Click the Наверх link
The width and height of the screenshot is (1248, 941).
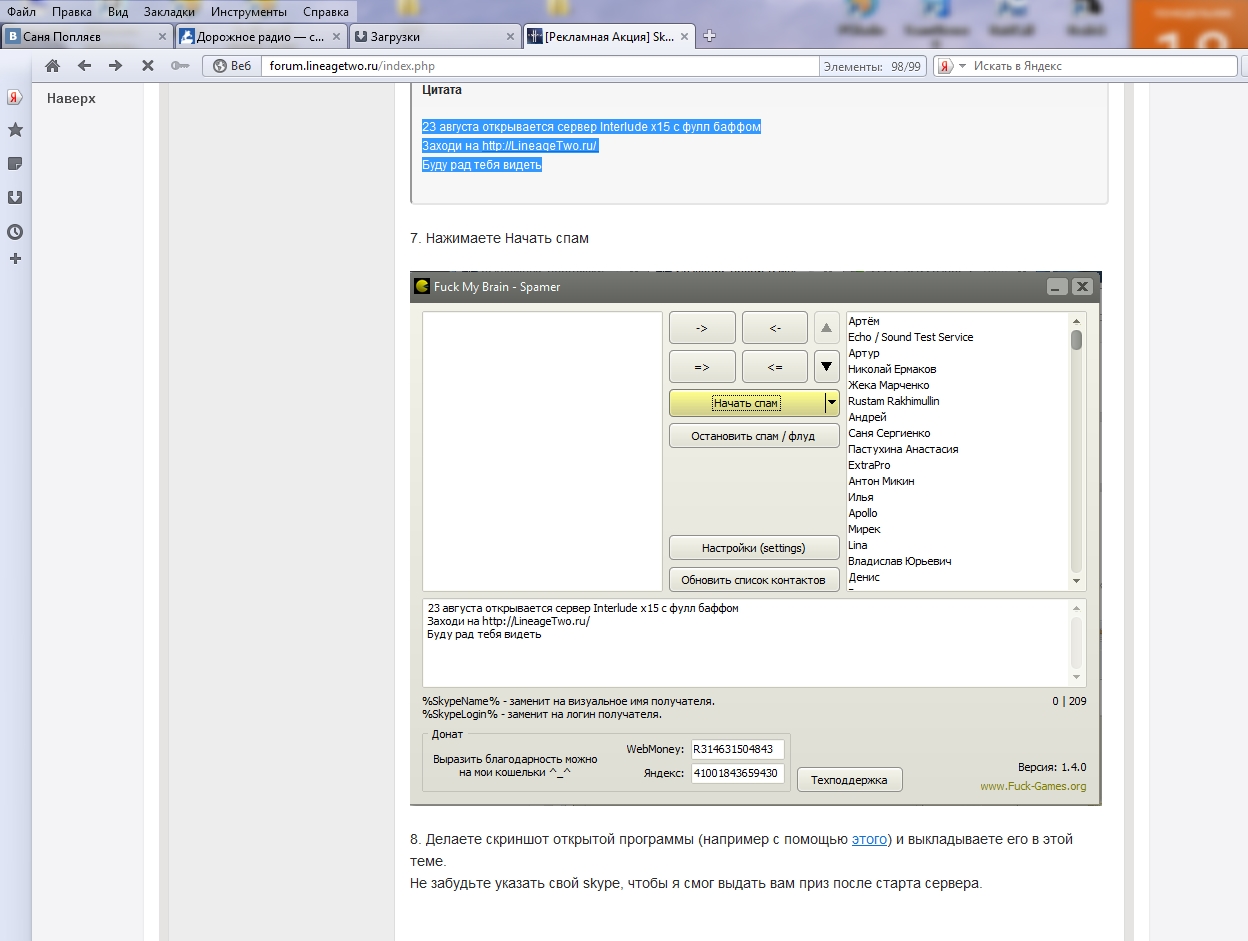71,98
